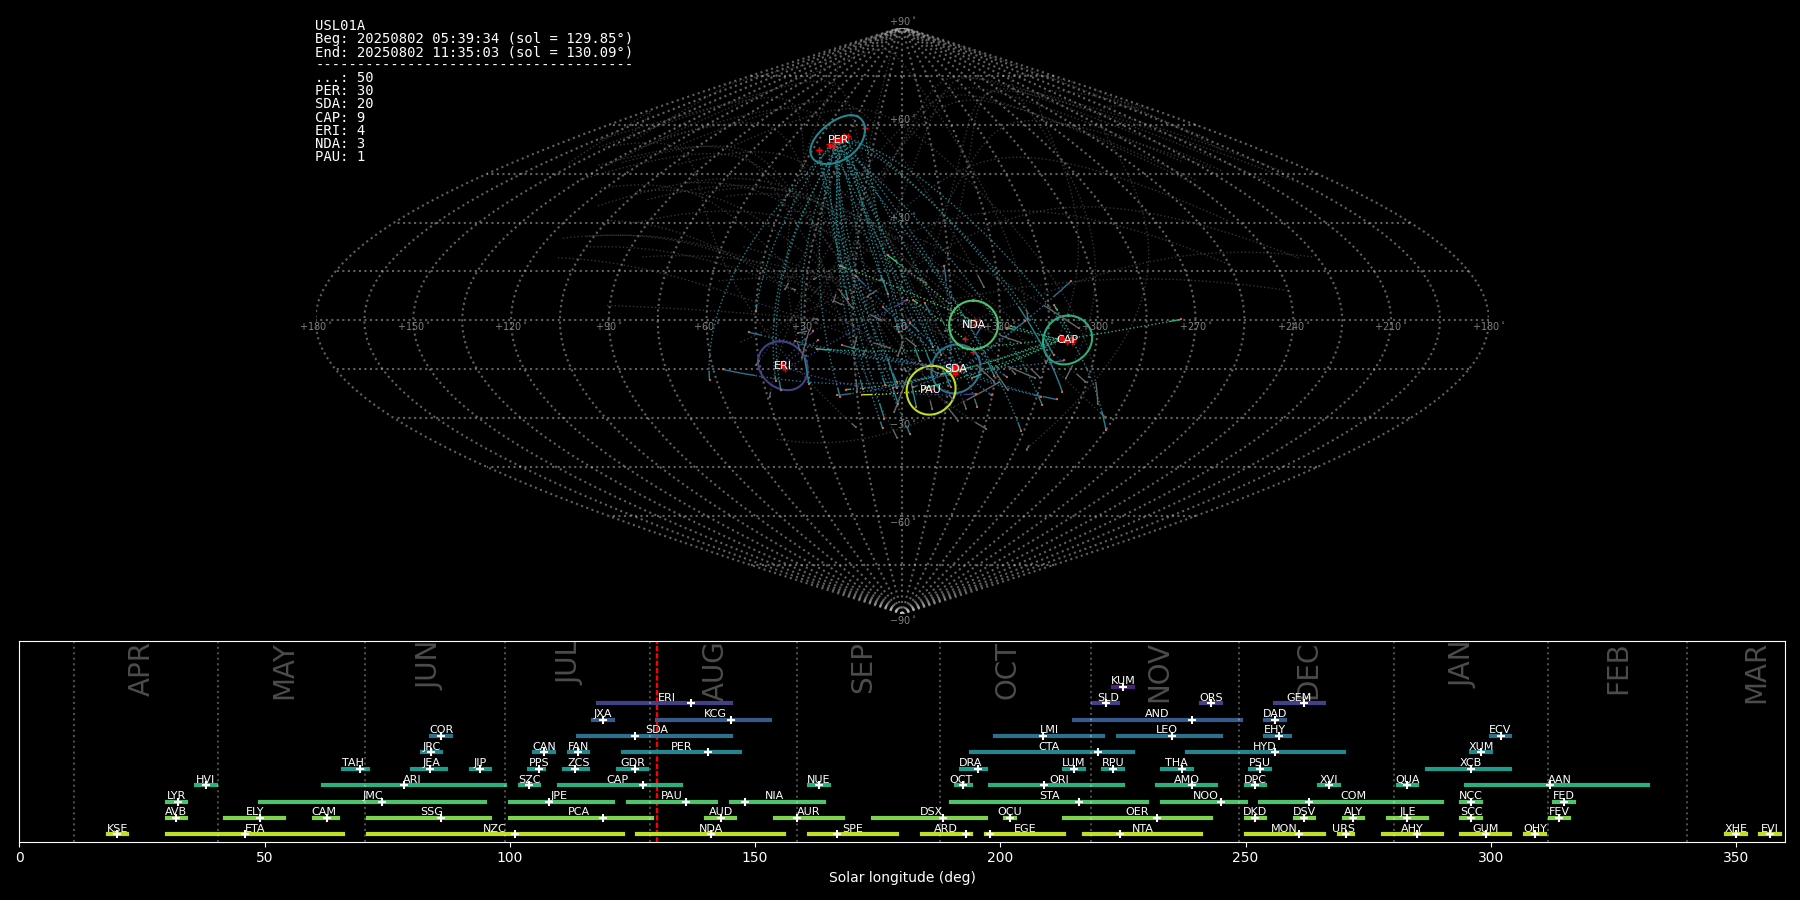Click the ERI shower bar in the timeline
This screenshot has width=1800, height=900.
(x=664, y=703)
